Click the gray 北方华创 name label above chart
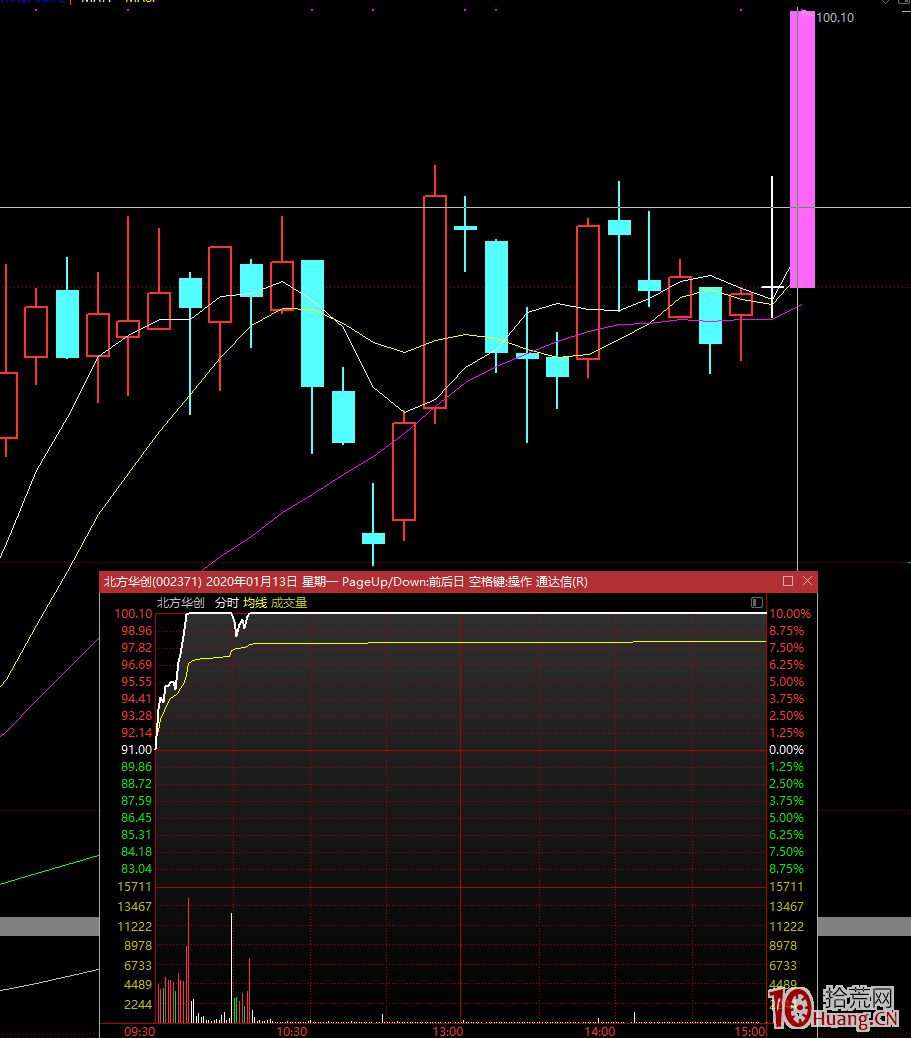The height and width of the screenshot is (1038, 911). [x=181, y=602]
